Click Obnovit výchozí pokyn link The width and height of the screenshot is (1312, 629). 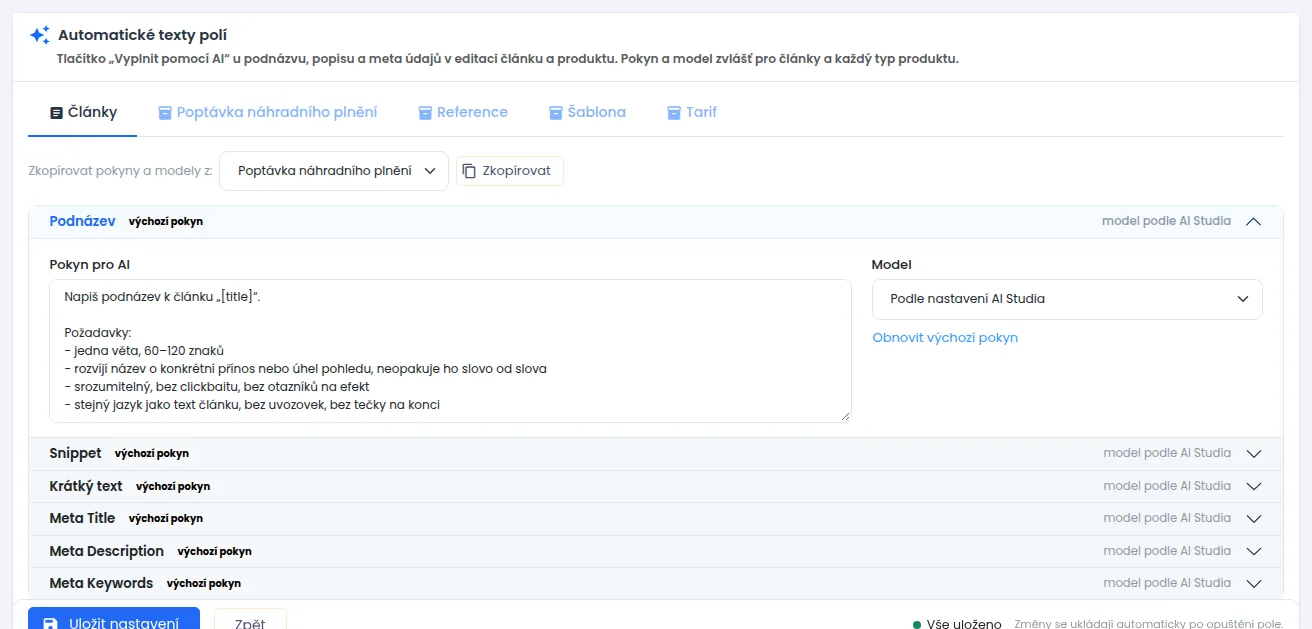945,338
